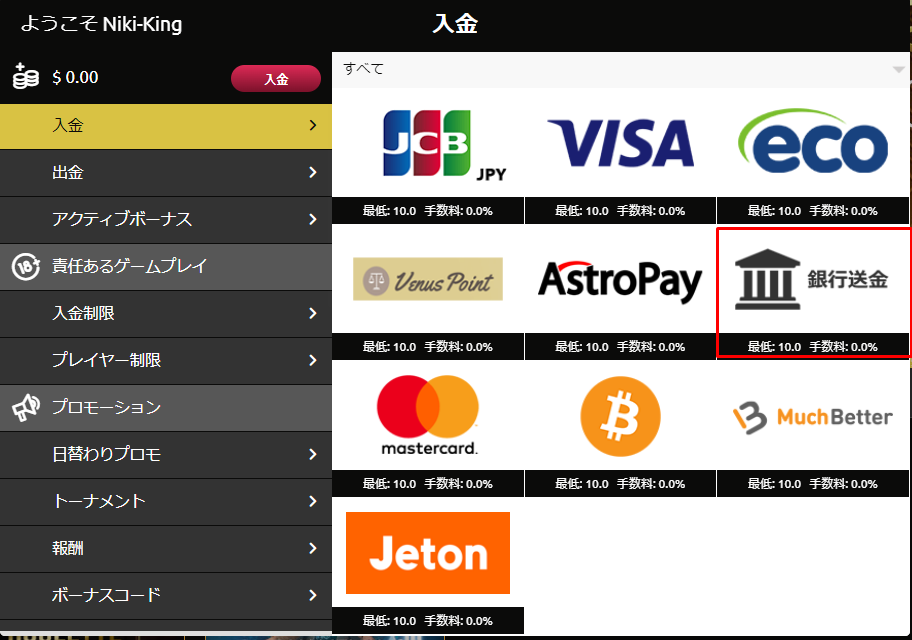Expand the 出金 withdrawal menu item

pos(166,173)
